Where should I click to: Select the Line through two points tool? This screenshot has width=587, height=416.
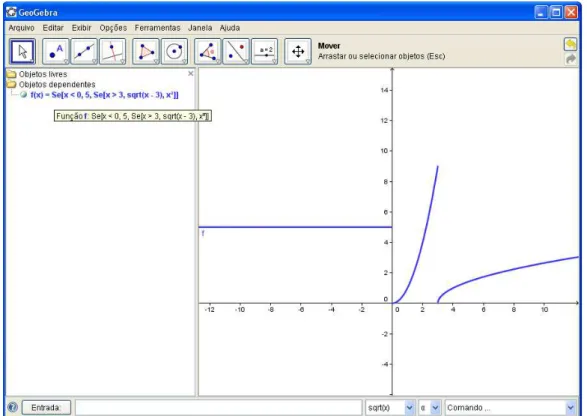point(84,51)
